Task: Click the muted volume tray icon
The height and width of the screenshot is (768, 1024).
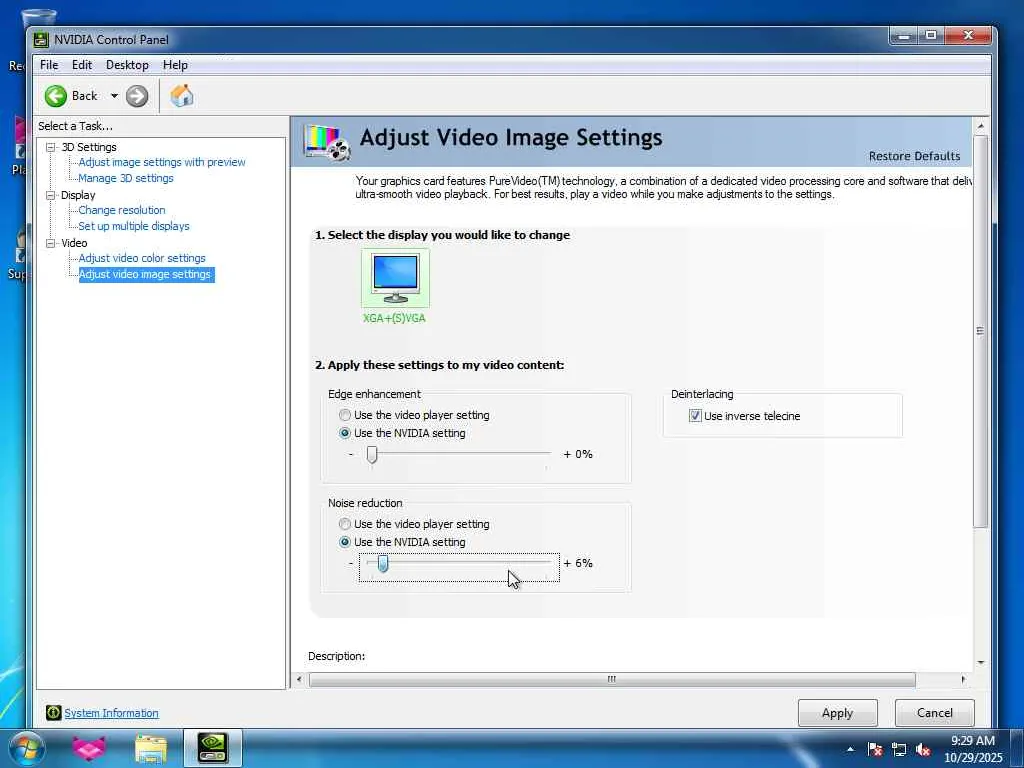Action: [923, 750]
